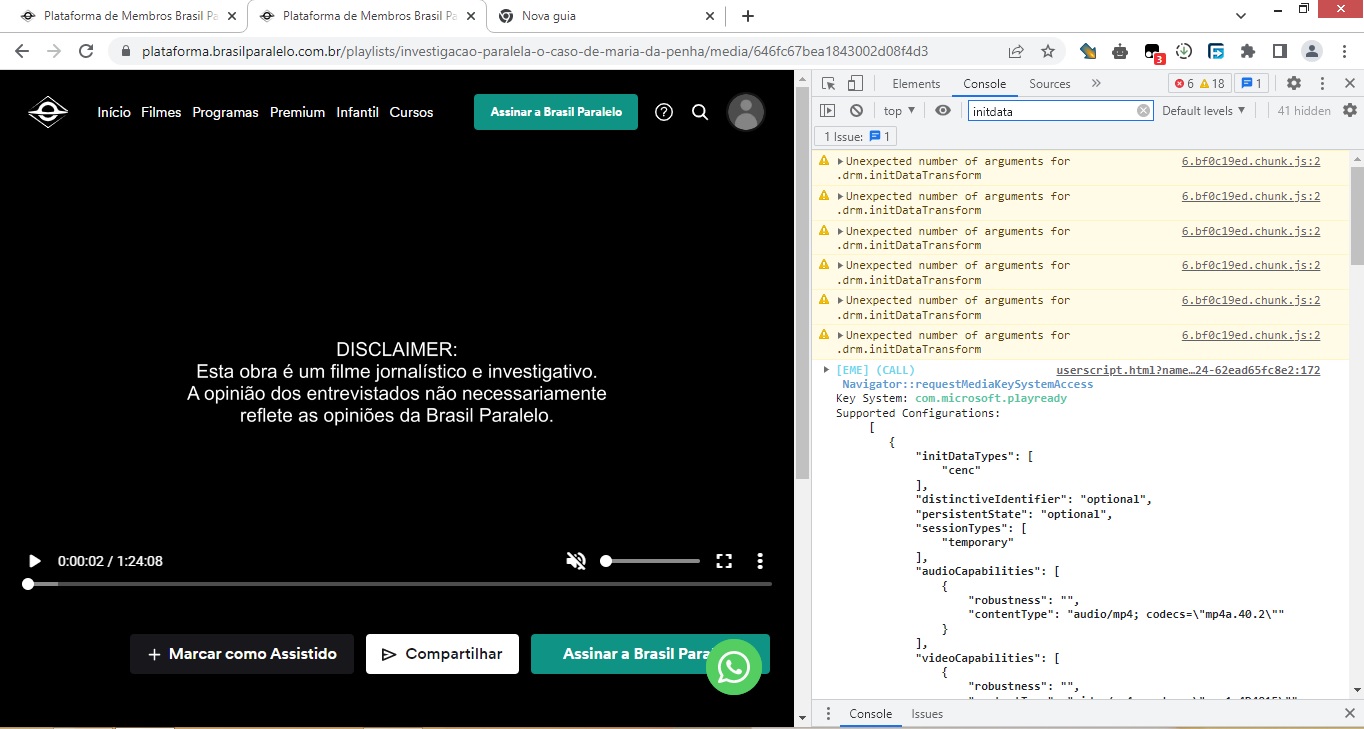The height and width of the screenshot is (729, 1364).
Task: Click the 1 issue message badge
Action: pos(1252,84)
